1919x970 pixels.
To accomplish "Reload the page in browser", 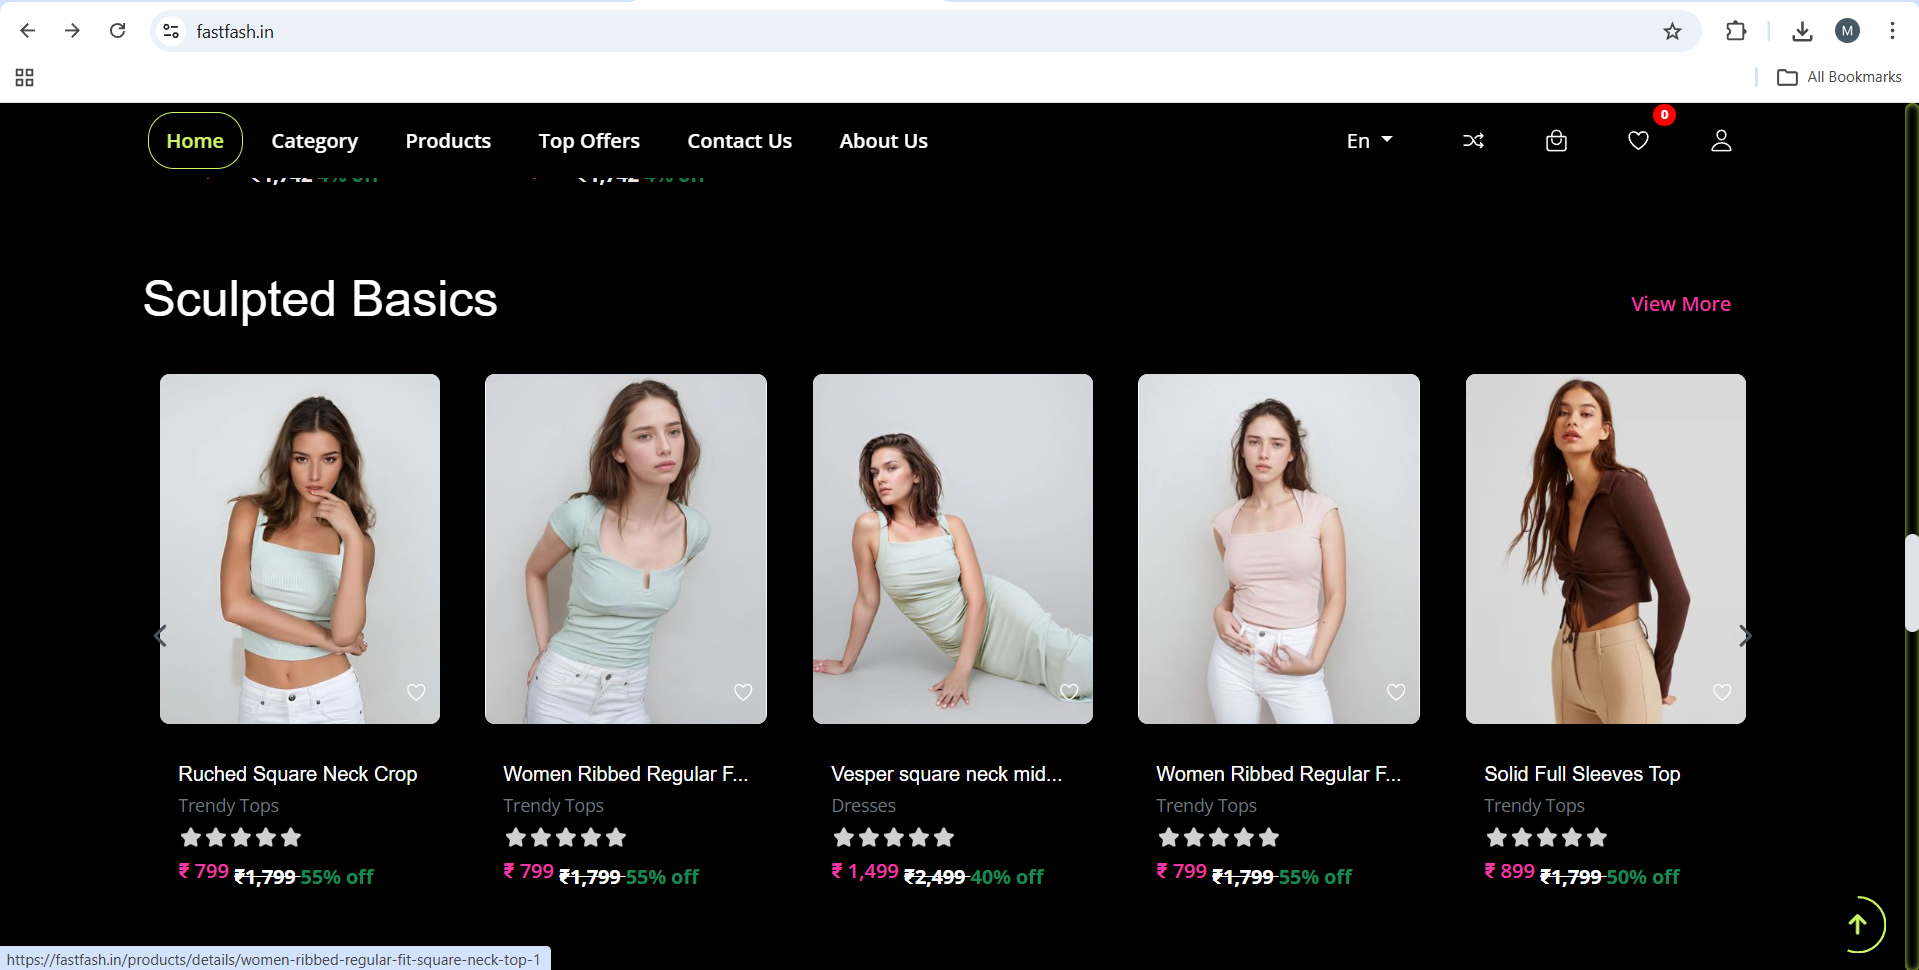I will [118, 31].
